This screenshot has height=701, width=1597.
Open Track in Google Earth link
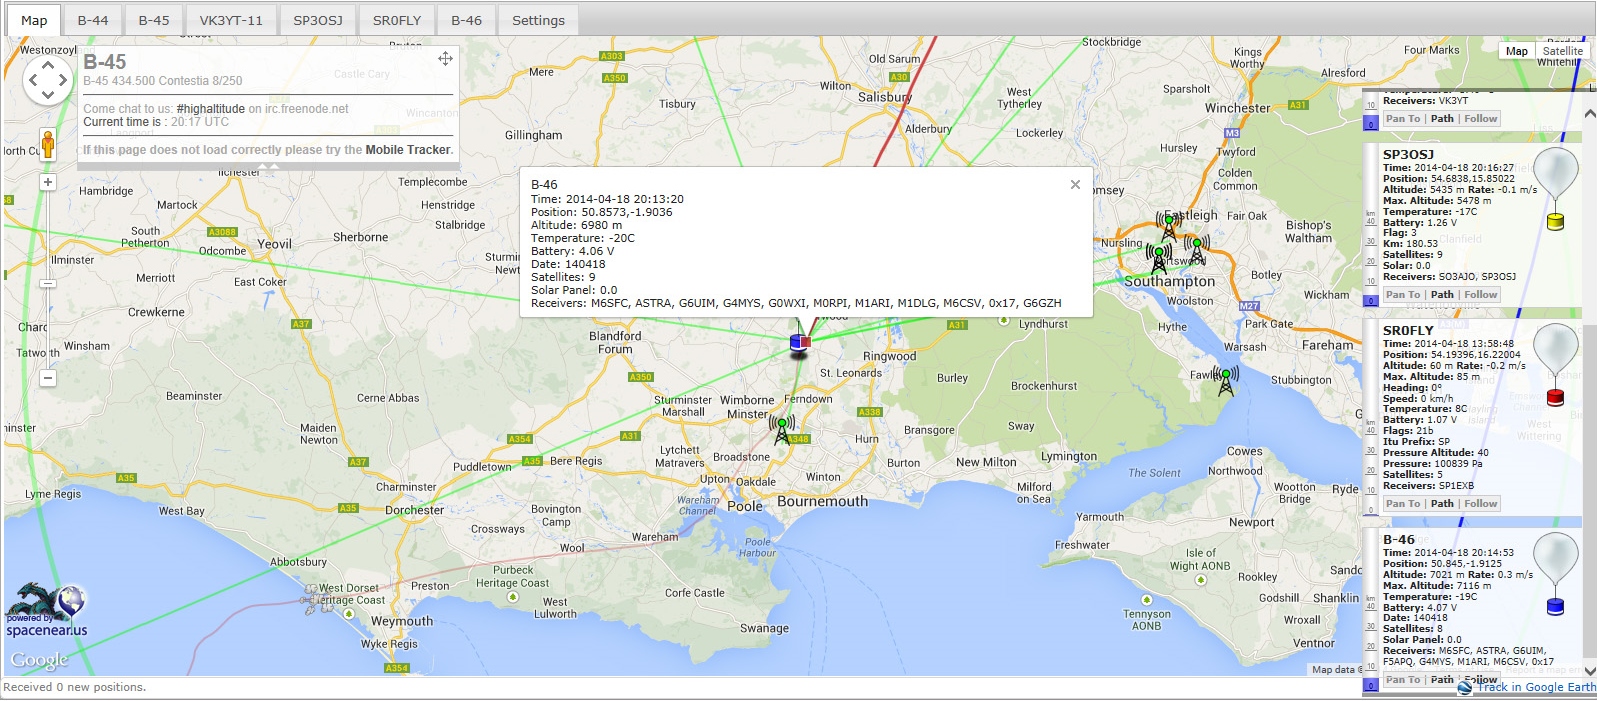coord(1536,687)
